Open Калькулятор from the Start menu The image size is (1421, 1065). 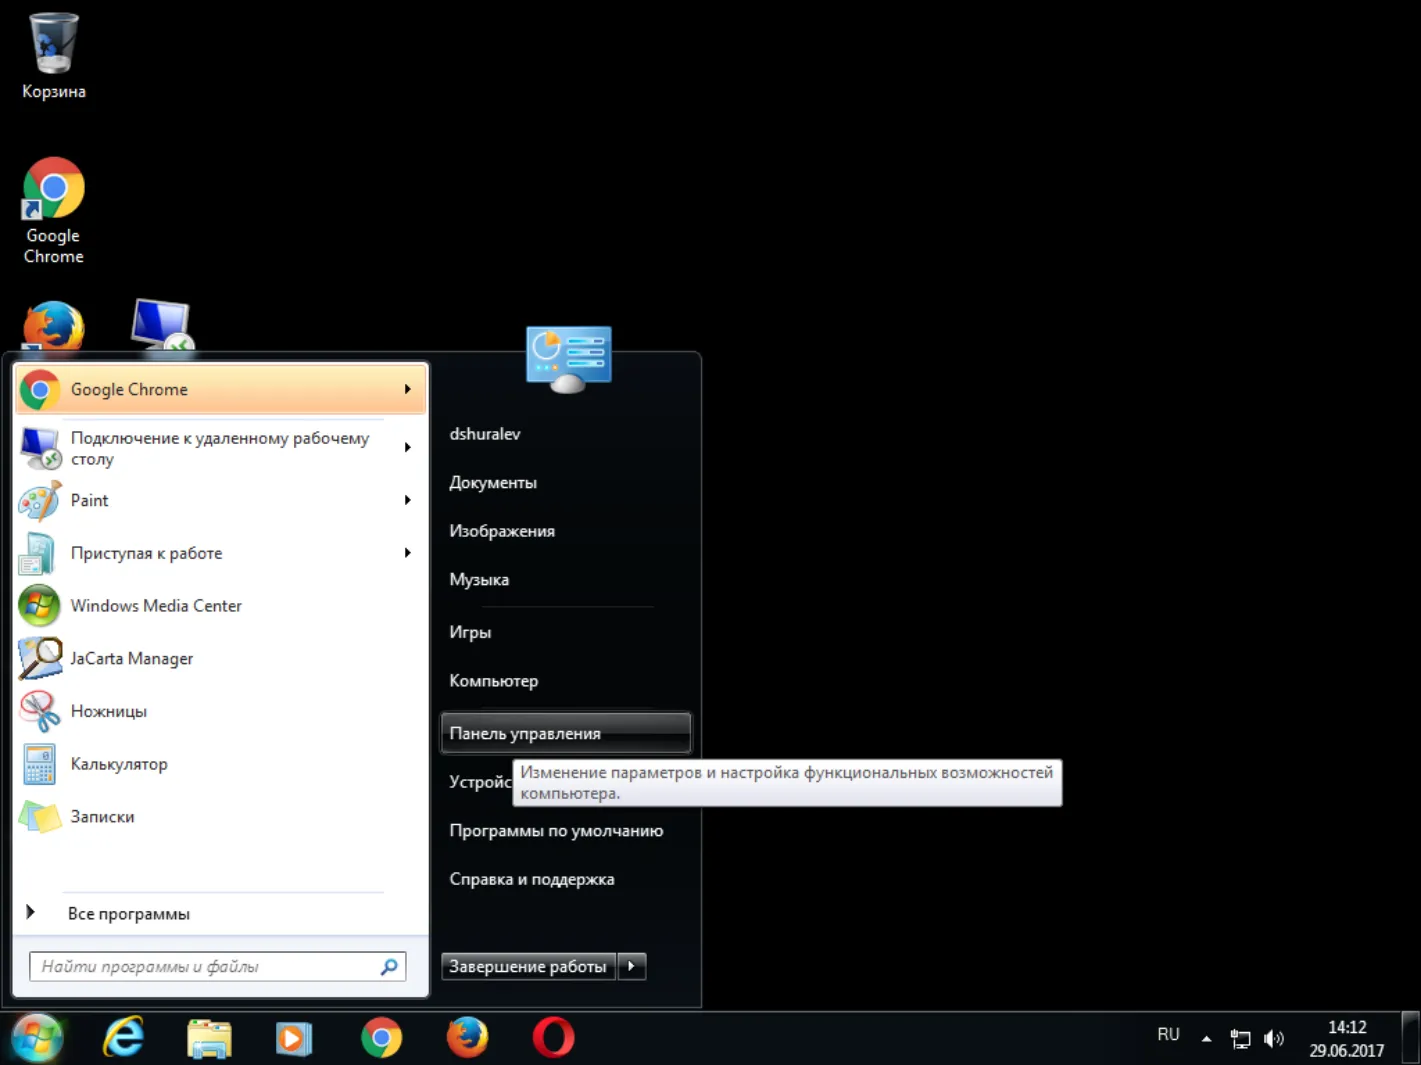click(x=221, y=764)
